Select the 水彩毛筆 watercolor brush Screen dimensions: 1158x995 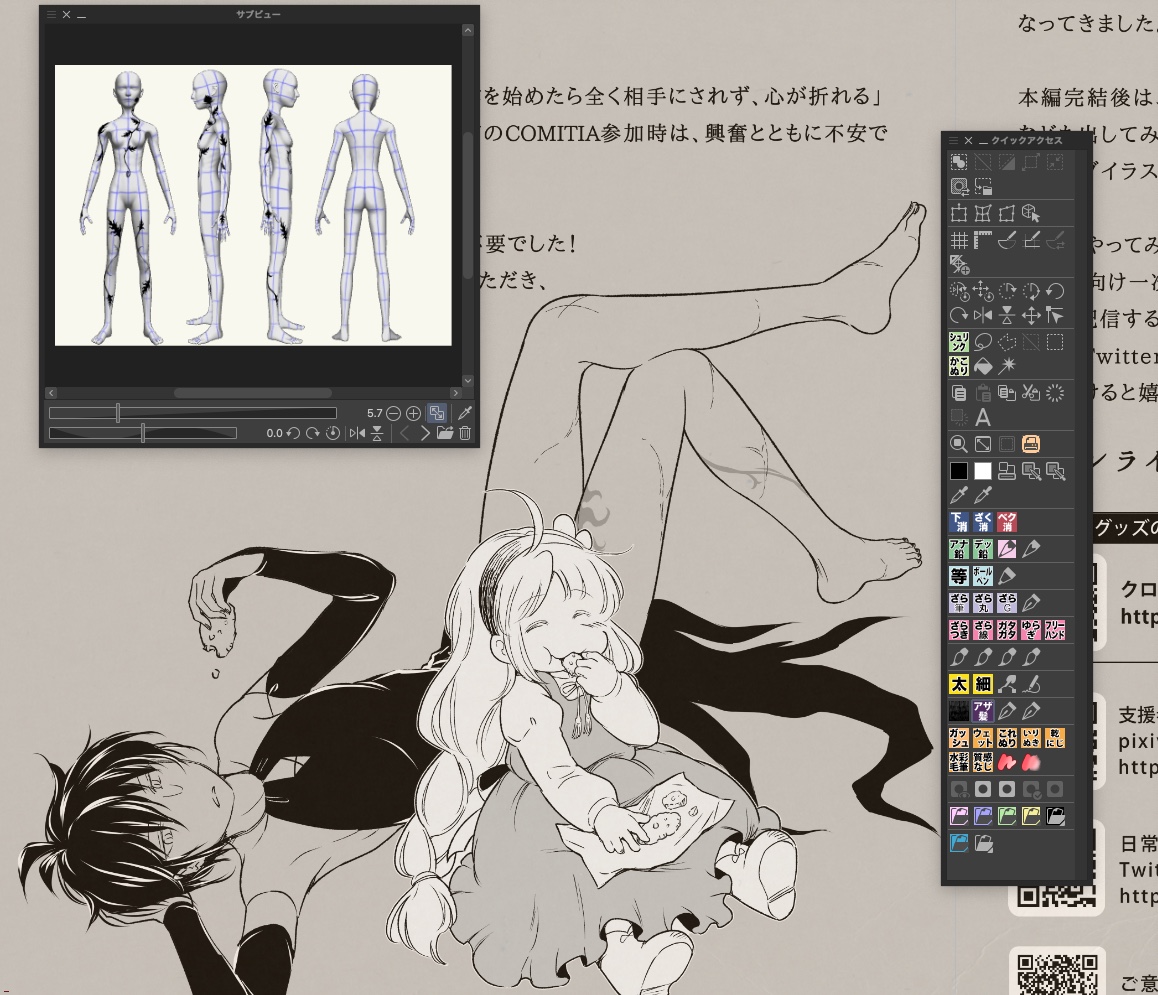coord(959,762)
